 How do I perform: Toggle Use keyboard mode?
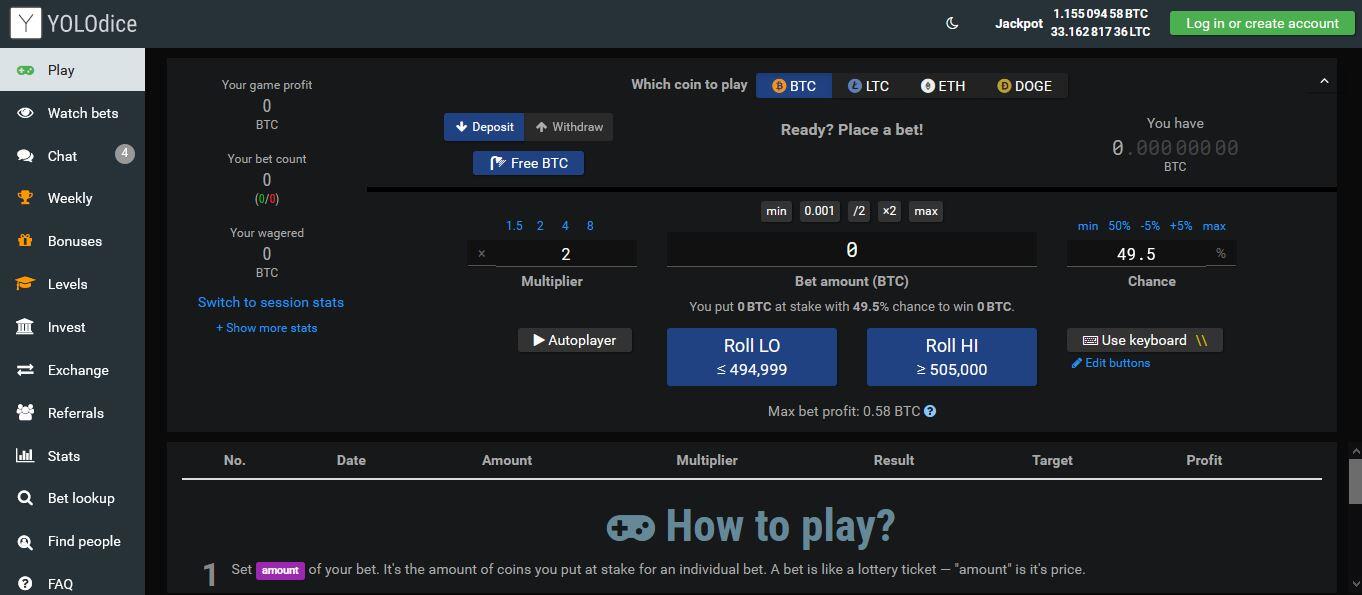[x=1145, y=340]
